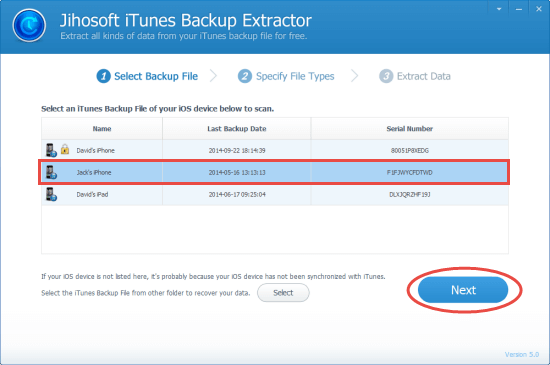Click the step 1 numbered circle icon
This screenshot has height=365, width=550.
103,76
